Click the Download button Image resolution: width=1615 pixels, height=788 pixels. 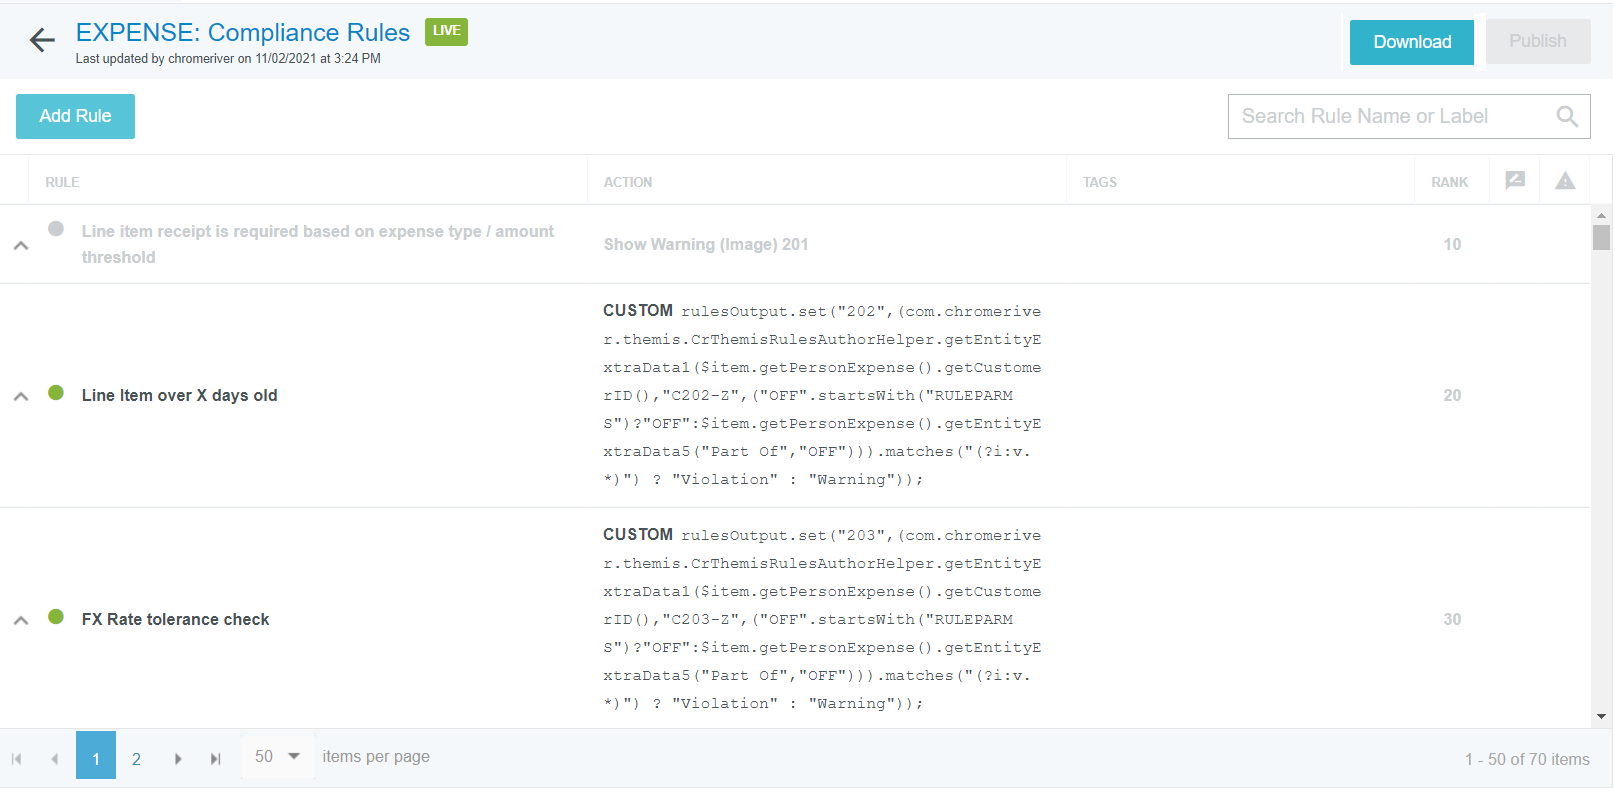tap(1411, 42)
